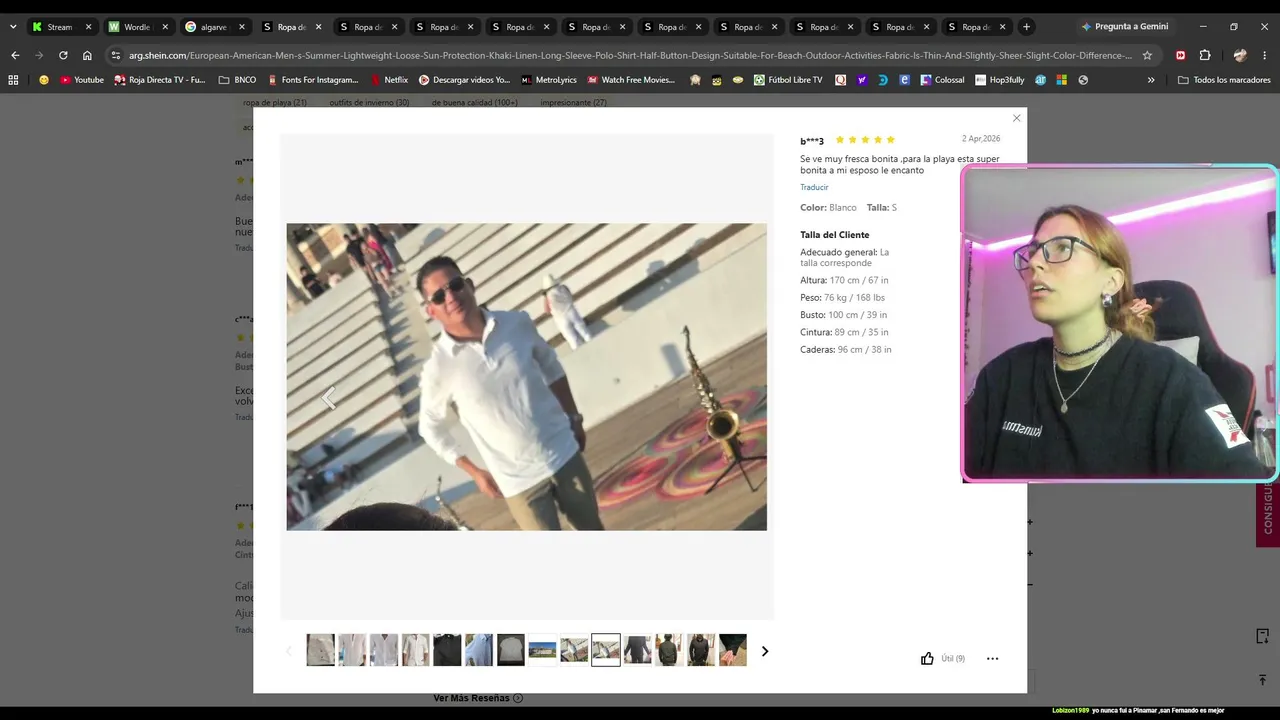The width and height of the screenshot is (1280, 720).
Task: Open the Microsoft logo bookmark
Action: click(1062, 80)
